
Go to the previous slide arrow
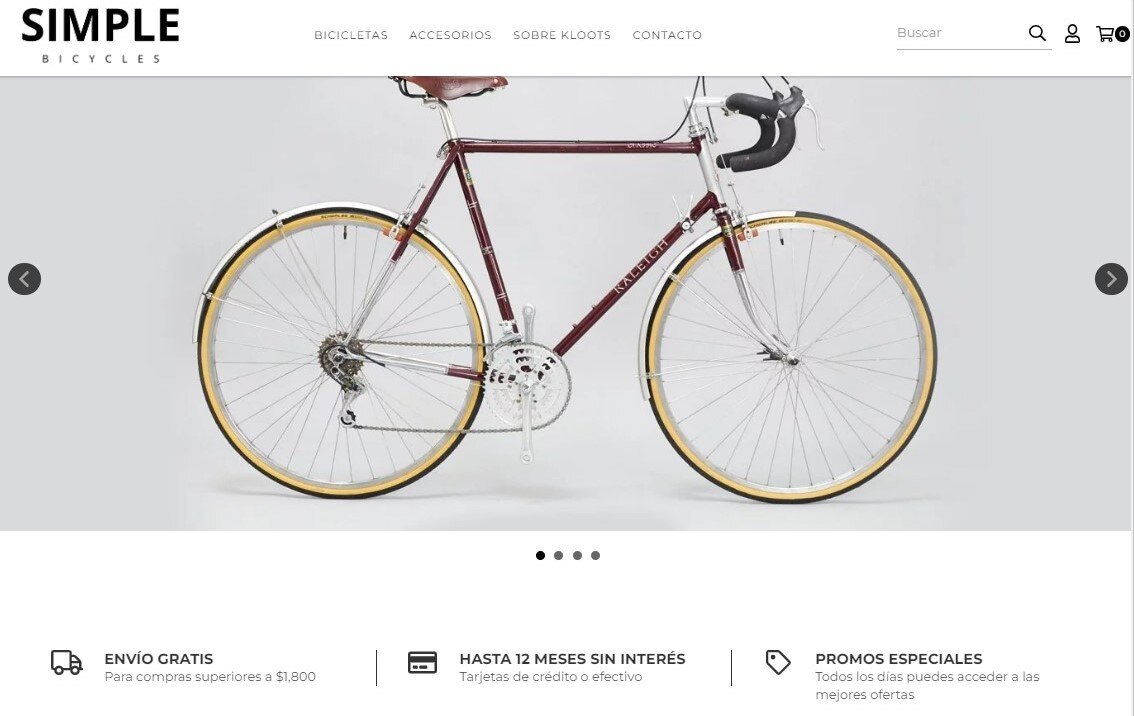click(x=25, y=279)
